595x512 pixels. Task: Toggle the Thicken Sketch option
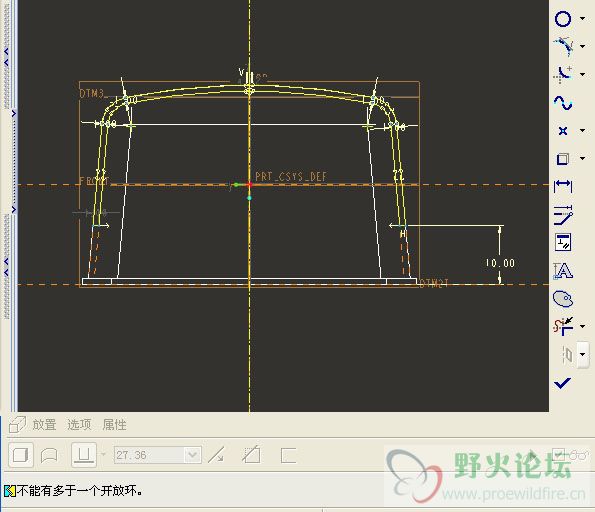[x=288, y=455]
